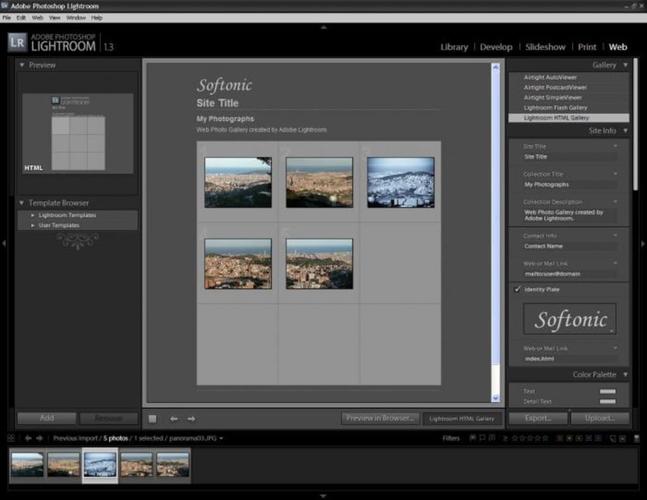
Task: Switch to the Library module
Action: [454, 47]
